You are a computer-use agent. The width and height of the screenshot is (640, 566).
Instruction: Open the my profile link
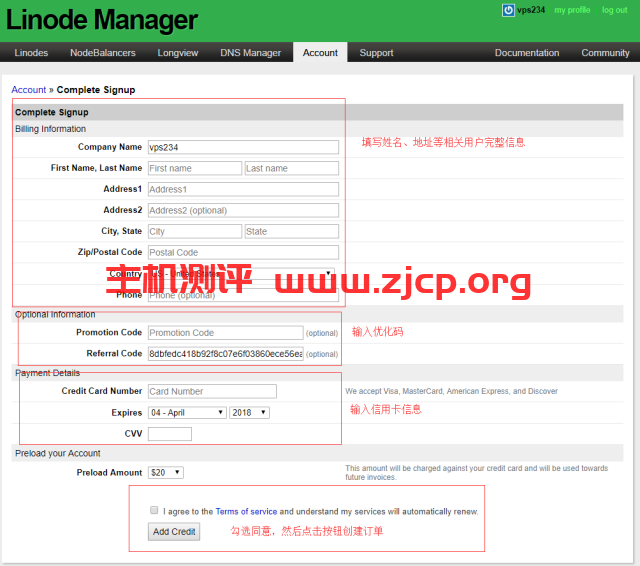click(x=572, y=10)
